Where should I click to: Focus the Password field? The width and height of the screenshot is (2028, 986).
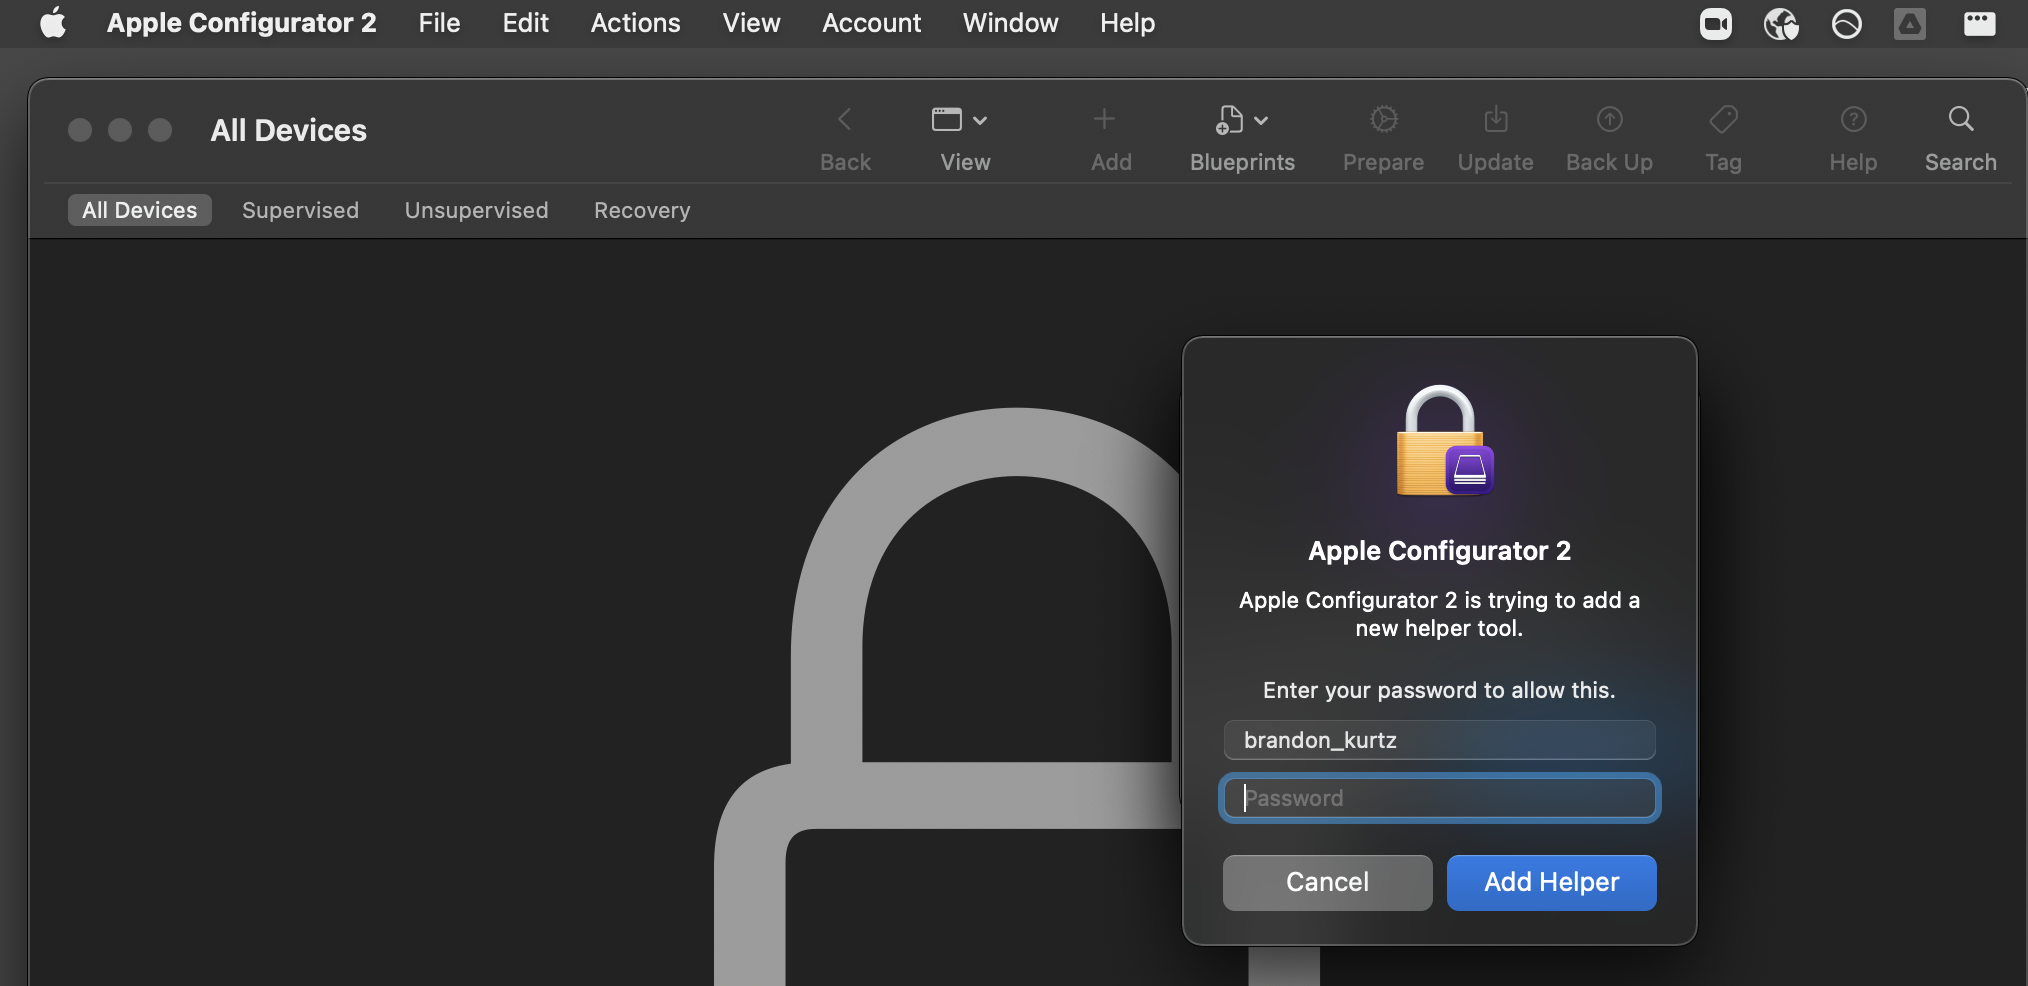[1439, 798]
